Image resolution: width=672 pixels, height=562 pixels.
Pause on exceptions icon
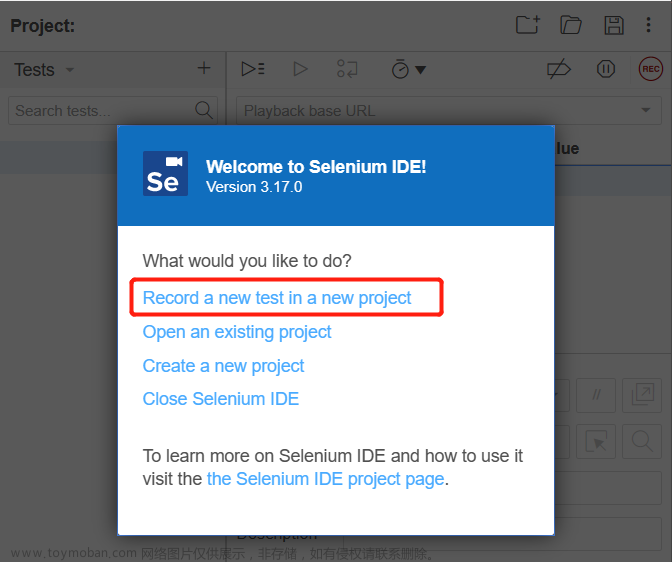coord(606,69)
